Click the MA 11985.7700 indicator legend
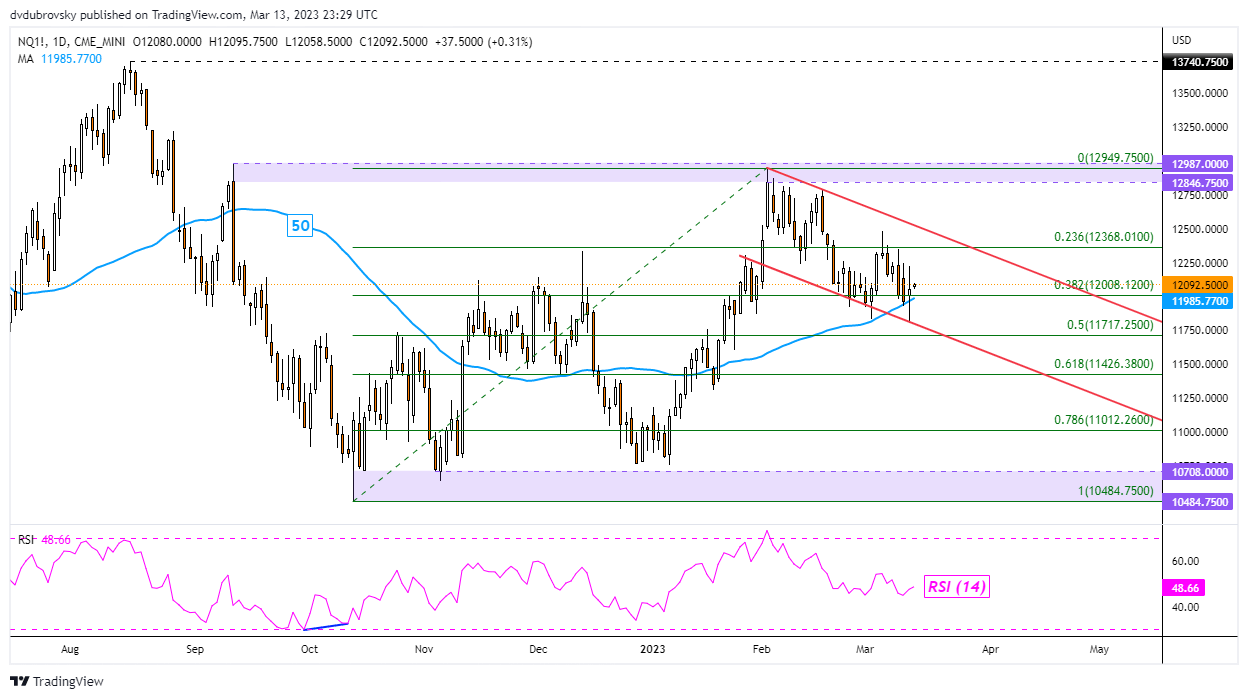The height and width of the screenshot is (699, 1248). click(x=60, y=59)
